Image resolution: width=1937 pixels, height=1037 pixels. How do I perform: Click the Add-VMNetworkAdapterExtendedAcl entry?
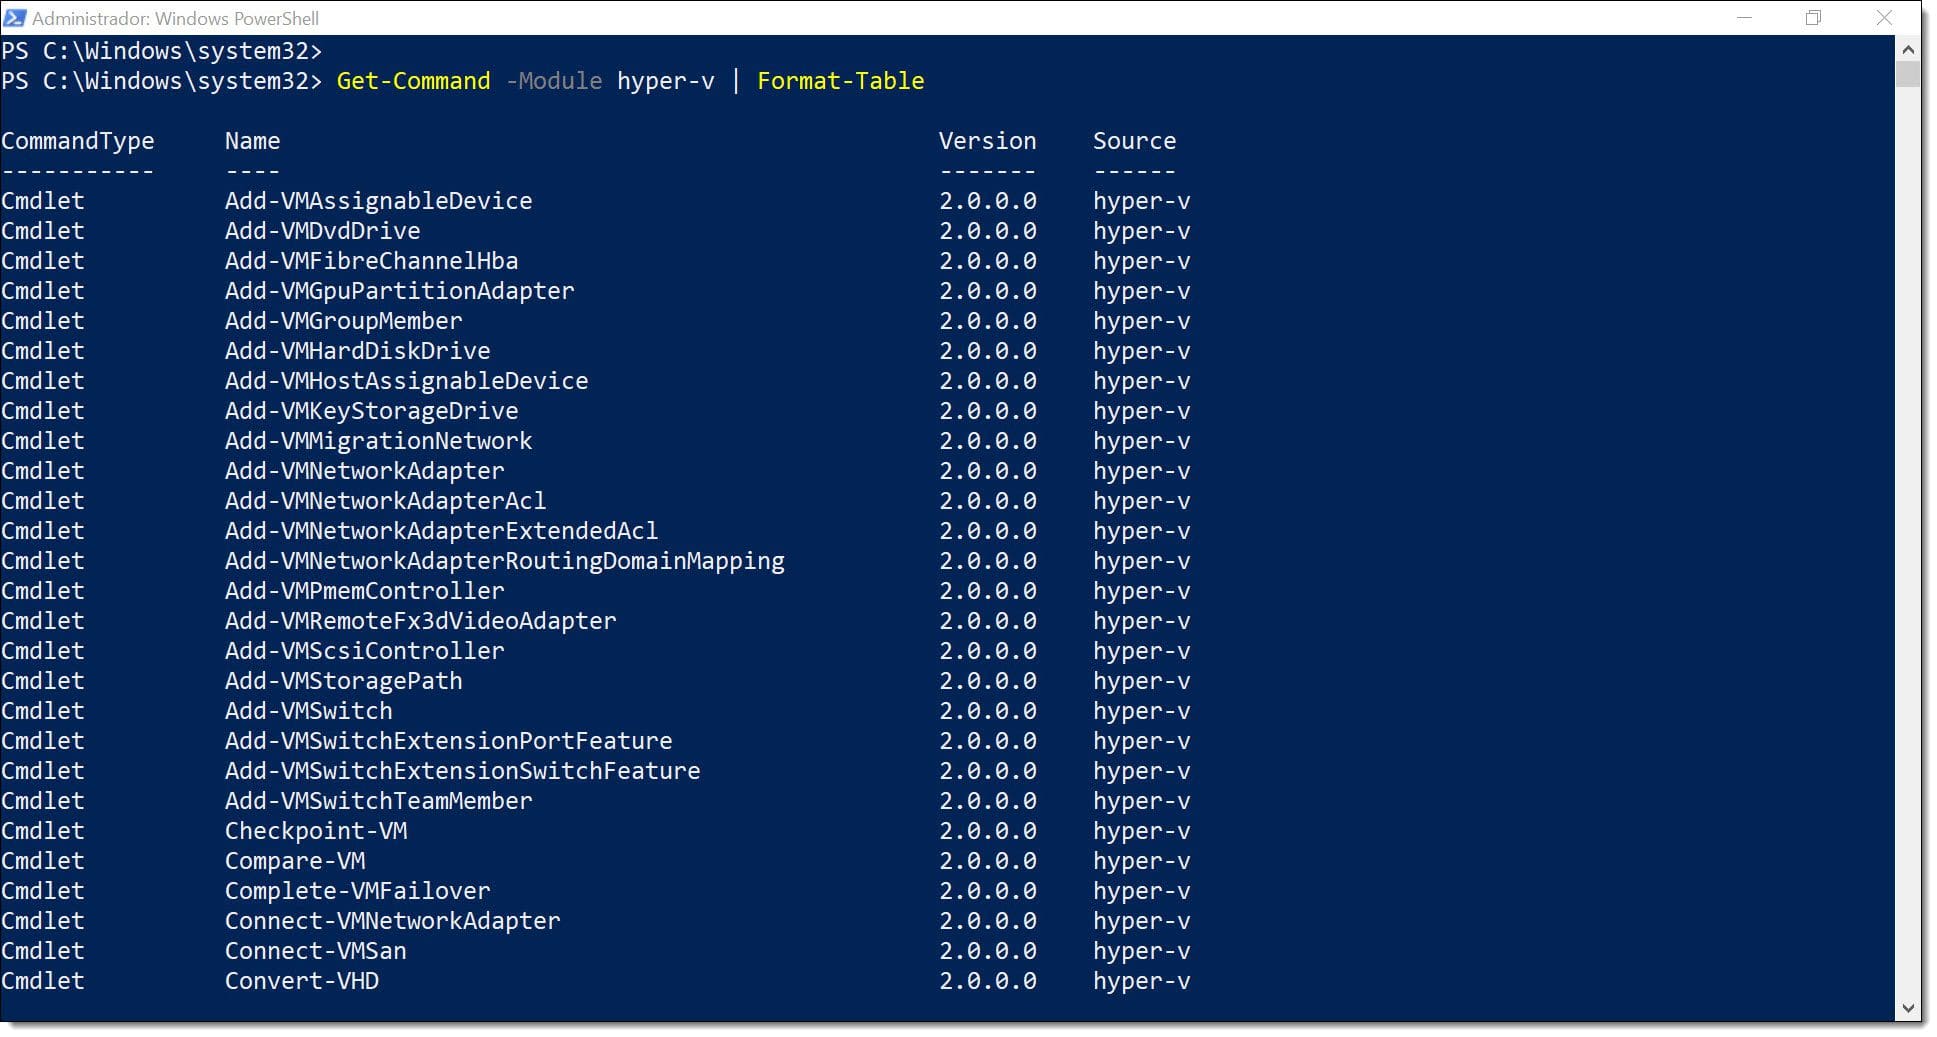[x=441, y=531]
